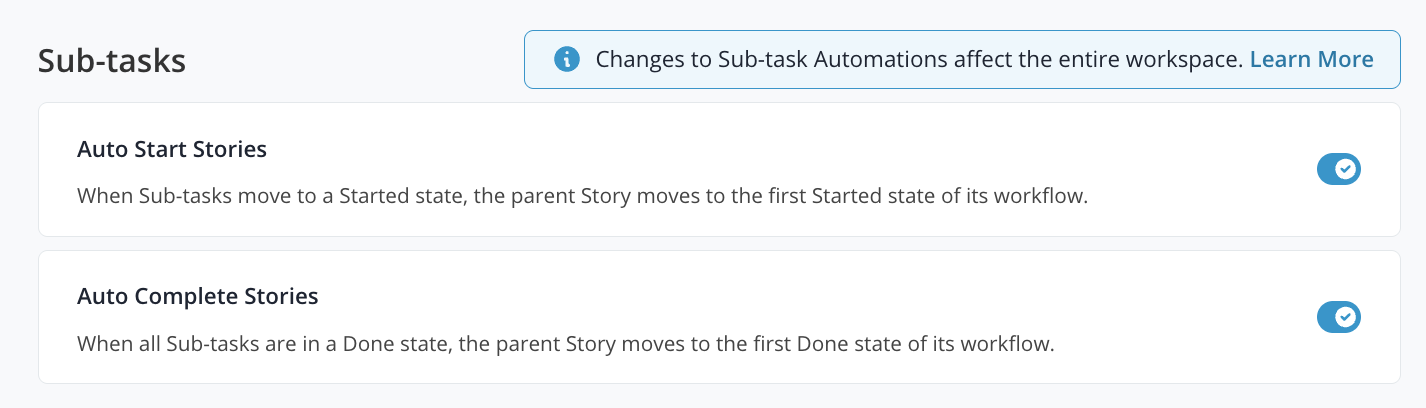Open the Learn More link
This screenshot has height=408, width=1426.
(1311, 59)
